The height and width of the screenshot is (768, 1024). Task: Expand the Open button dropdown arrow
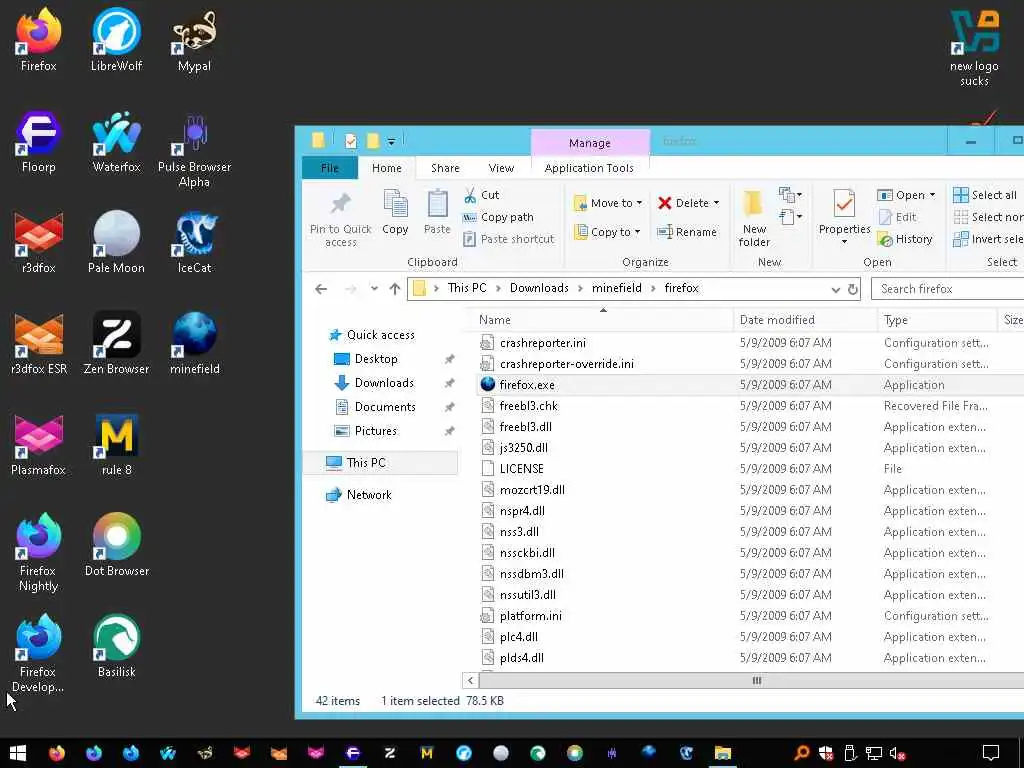[932, 195]
